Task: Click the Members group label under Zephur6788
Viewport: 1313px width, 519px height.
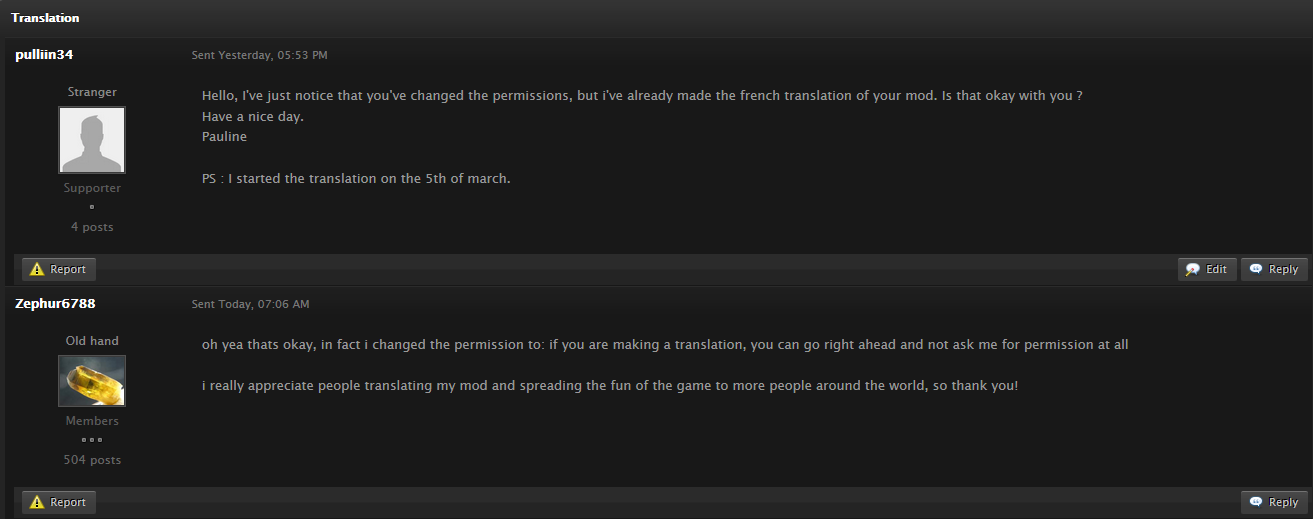Action: coord(92,421)
